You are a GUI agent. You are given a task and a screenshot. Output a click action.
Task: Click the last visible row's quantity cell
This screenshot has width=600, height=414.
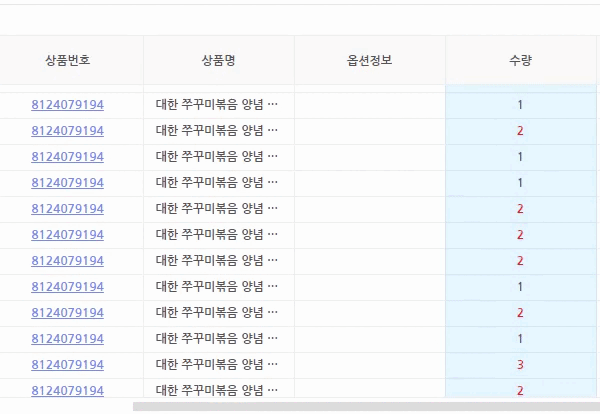[520, 391]
